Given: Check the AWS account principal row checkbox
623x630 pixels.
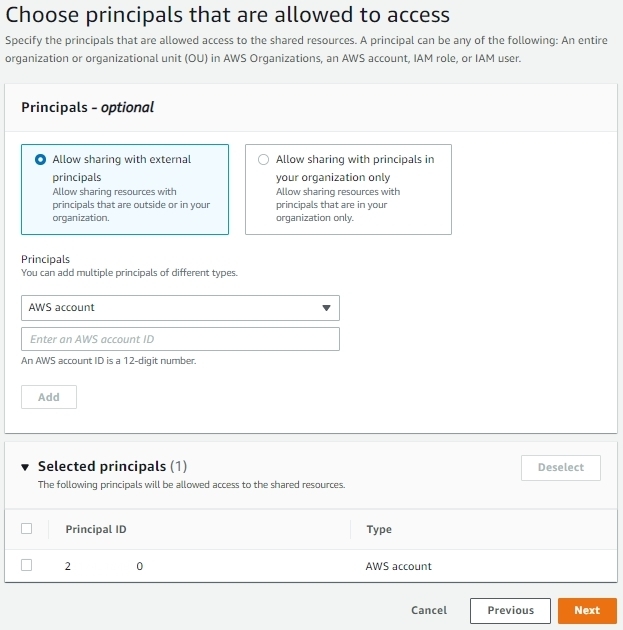Looking at the screenshot, I should pyautogui.click(x=27, y=565).
